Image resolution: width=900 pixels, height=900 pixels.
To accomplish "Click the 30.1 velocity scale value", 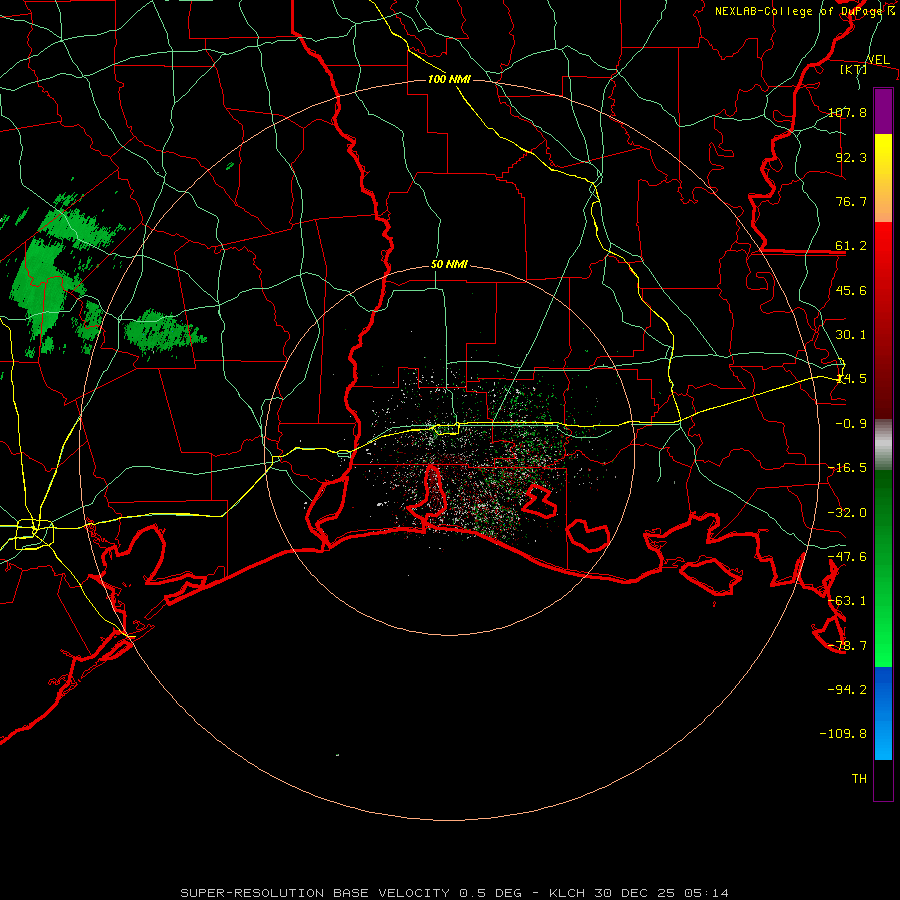I will coord(851,335).
